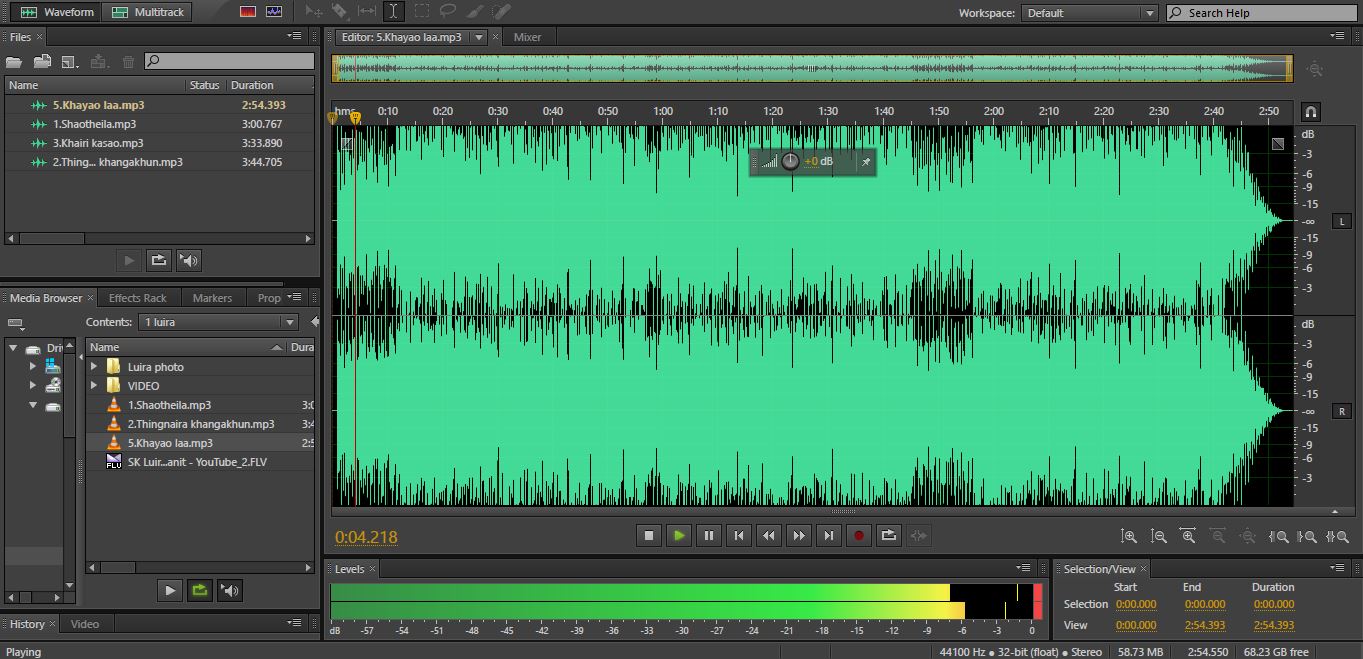Select the Time Selection tool
The width and height of the screenshot is (1363, 659).
pyautogui.click(x=394, y=12)
